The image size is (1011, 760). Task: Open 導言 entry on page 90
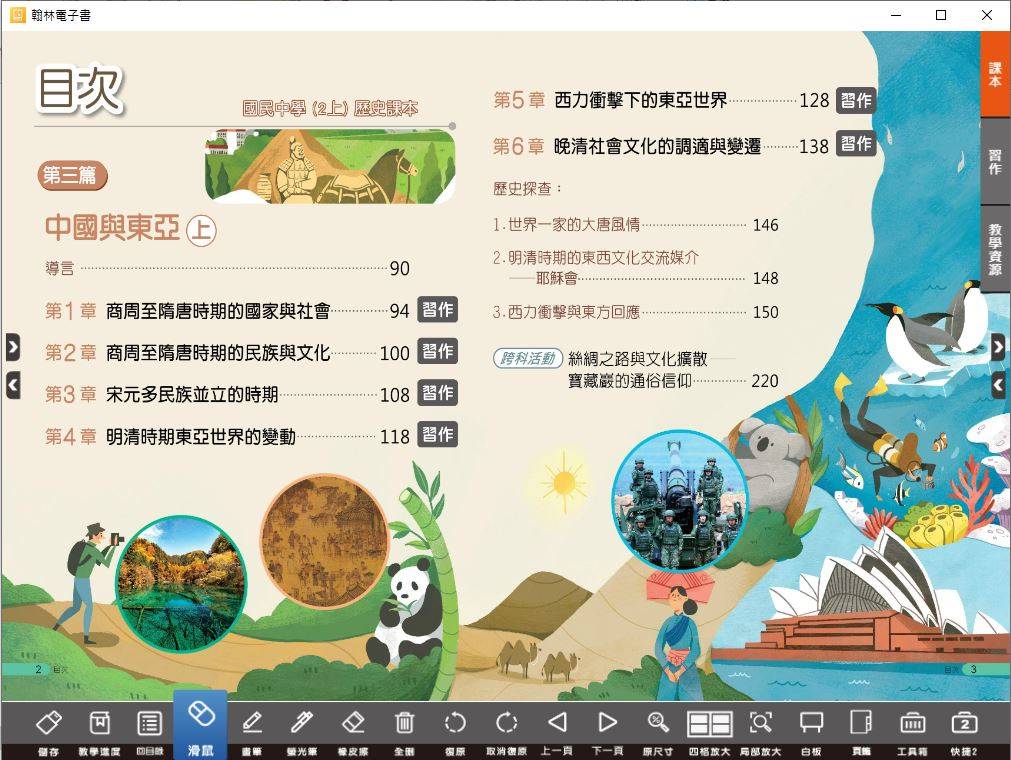227,268
